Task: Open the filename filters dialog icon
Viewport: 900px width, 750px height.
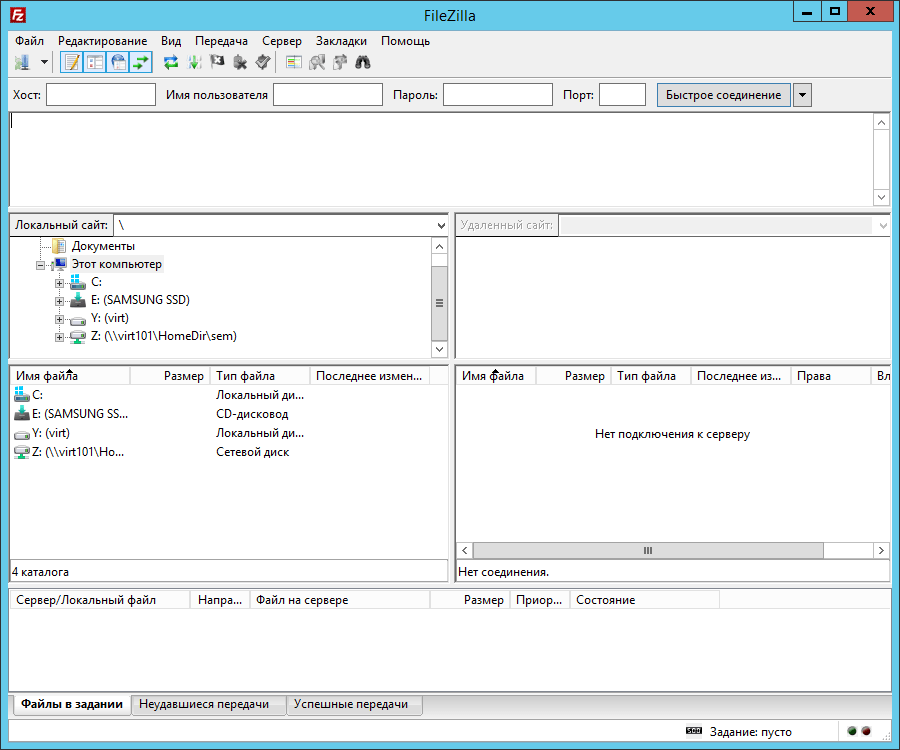Action: click(294, 62)
